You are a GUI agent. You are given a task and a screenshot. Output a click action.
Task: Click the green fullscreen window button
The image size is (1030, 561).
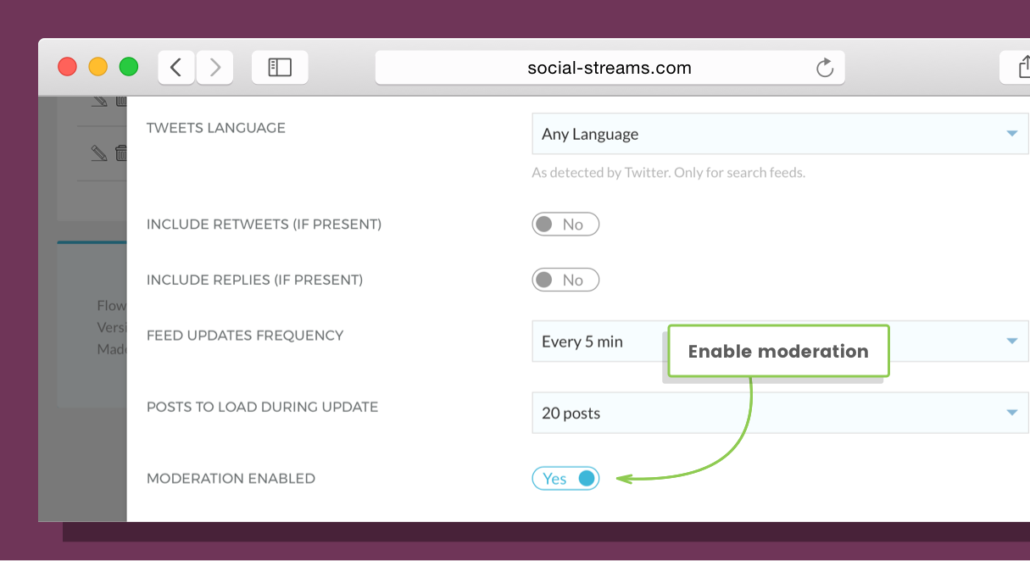point(129,67)
